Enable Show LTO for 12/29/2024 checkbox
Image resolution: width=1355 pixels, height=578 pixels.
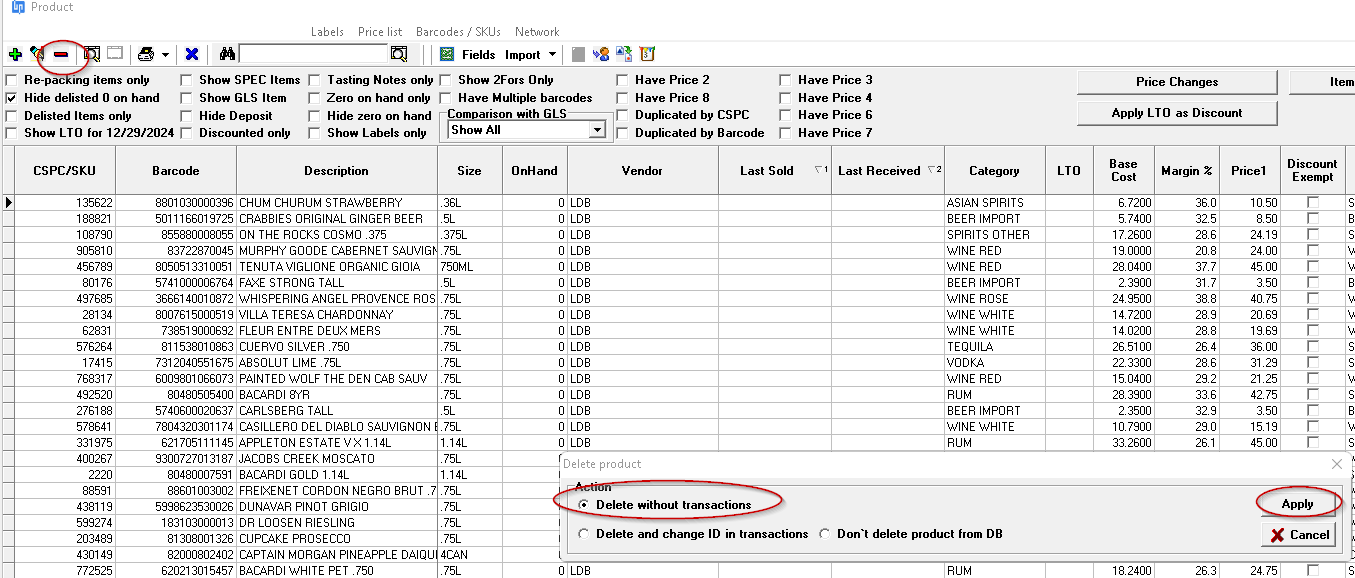[11, 133]
